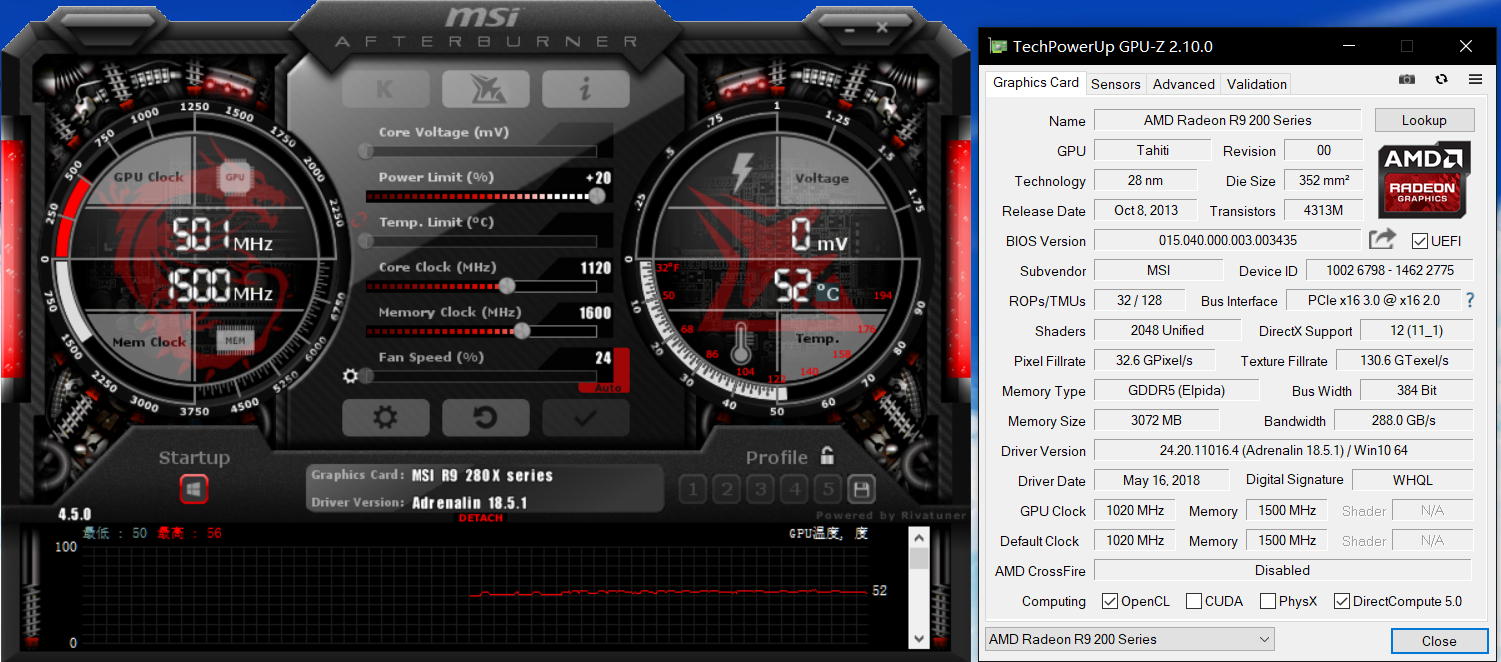The height and width of the screenshot is (662, 1501).
Task: Switch to the Graphics Card tab
Action: [1035, 83]
